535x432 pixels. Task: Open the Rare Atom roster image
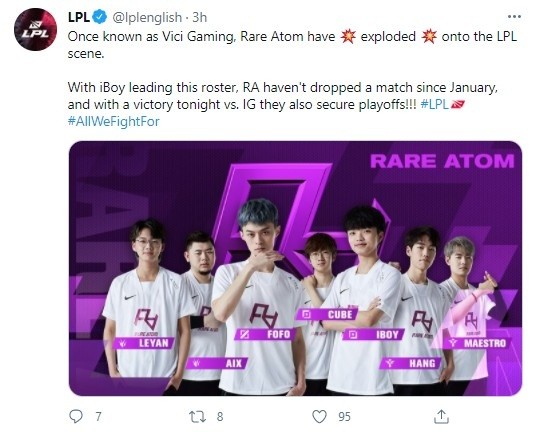(295, 268)
